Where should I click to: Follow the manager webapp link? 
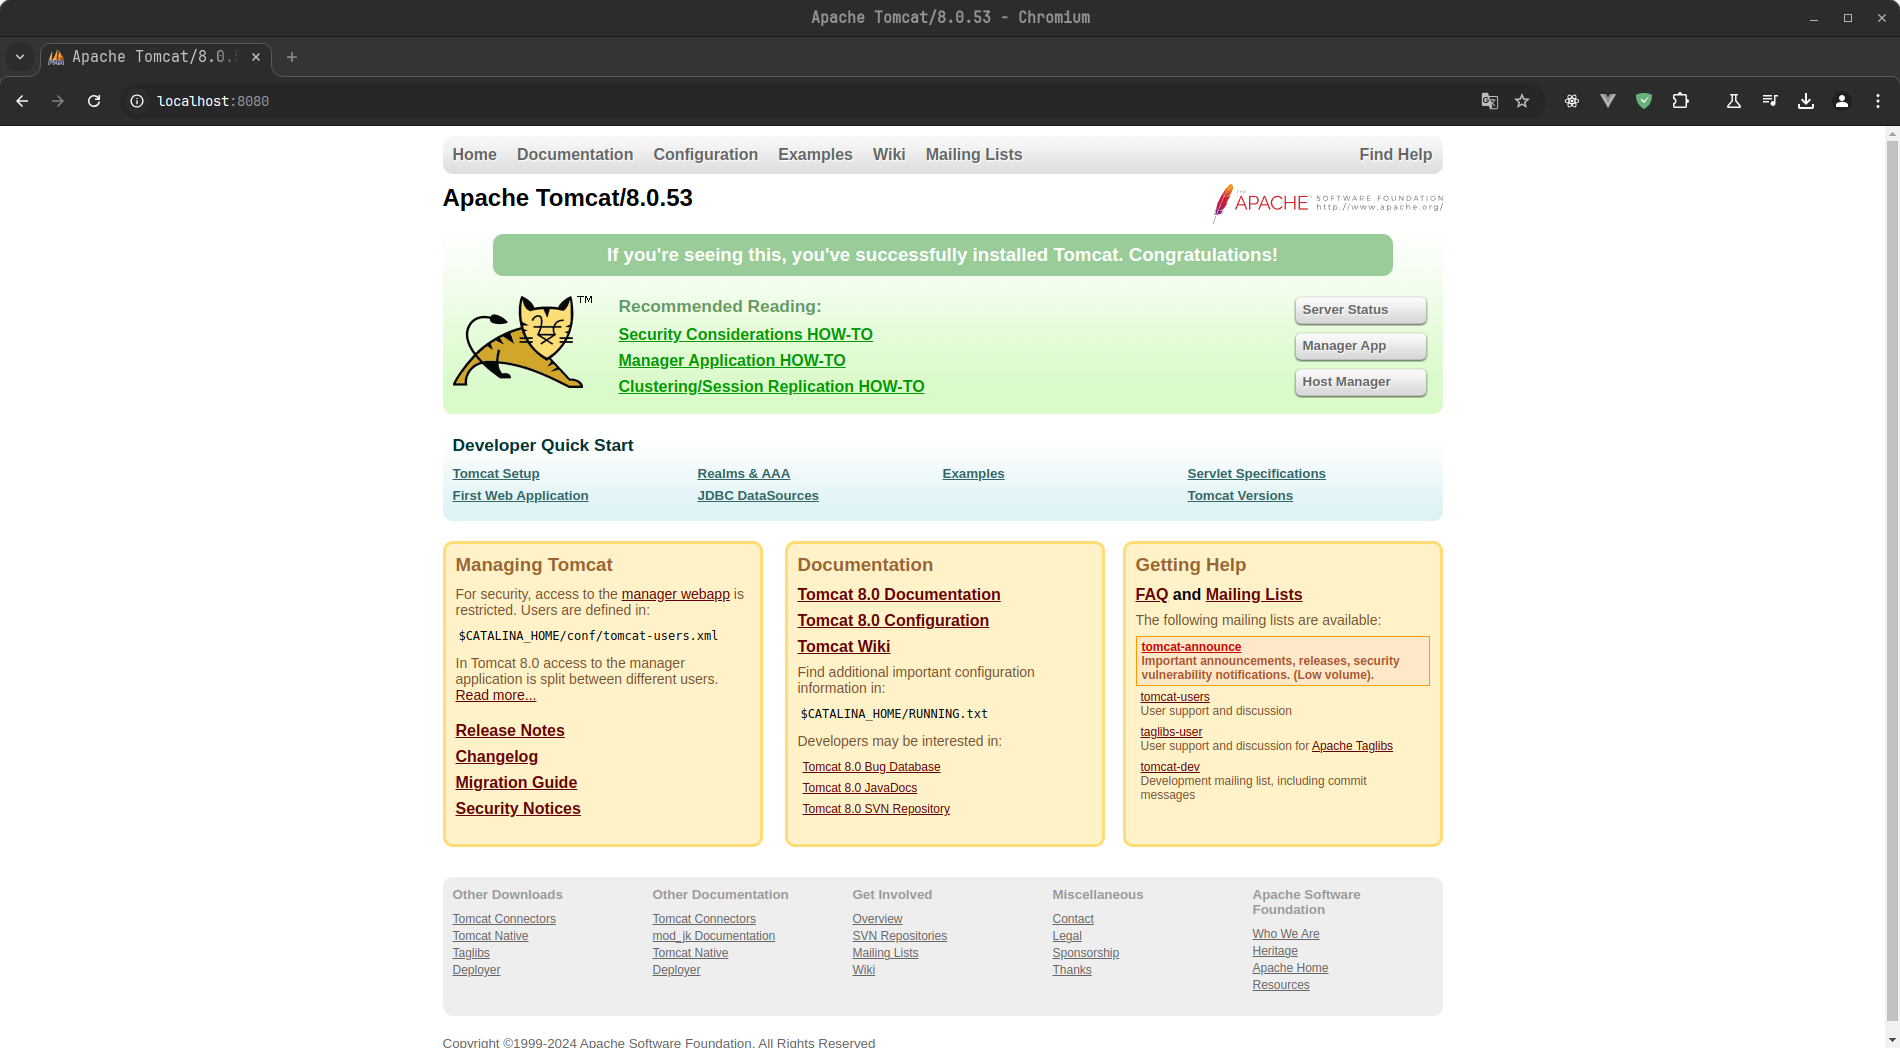point(676,594)
